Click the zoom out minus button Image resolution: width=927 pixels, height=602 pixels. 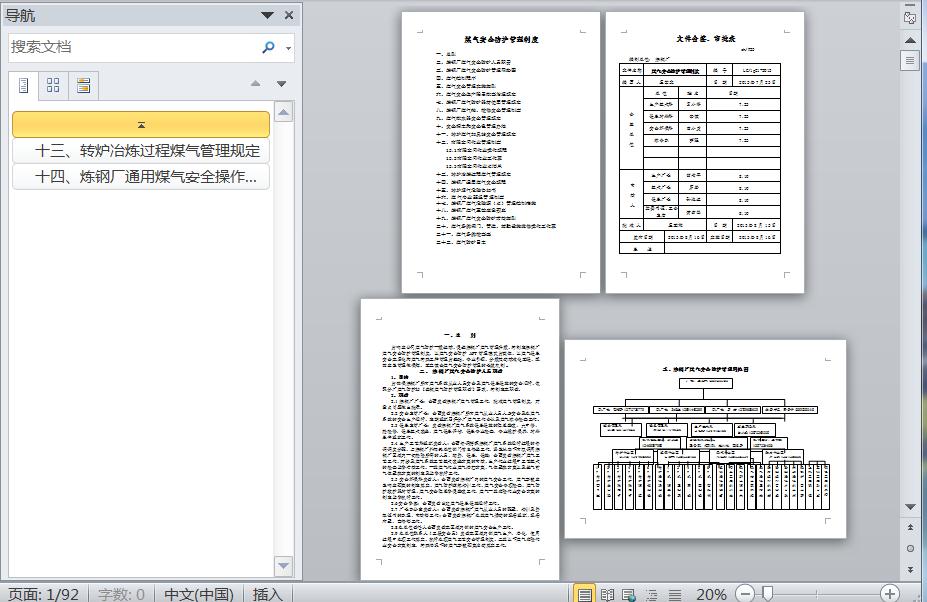745,594
